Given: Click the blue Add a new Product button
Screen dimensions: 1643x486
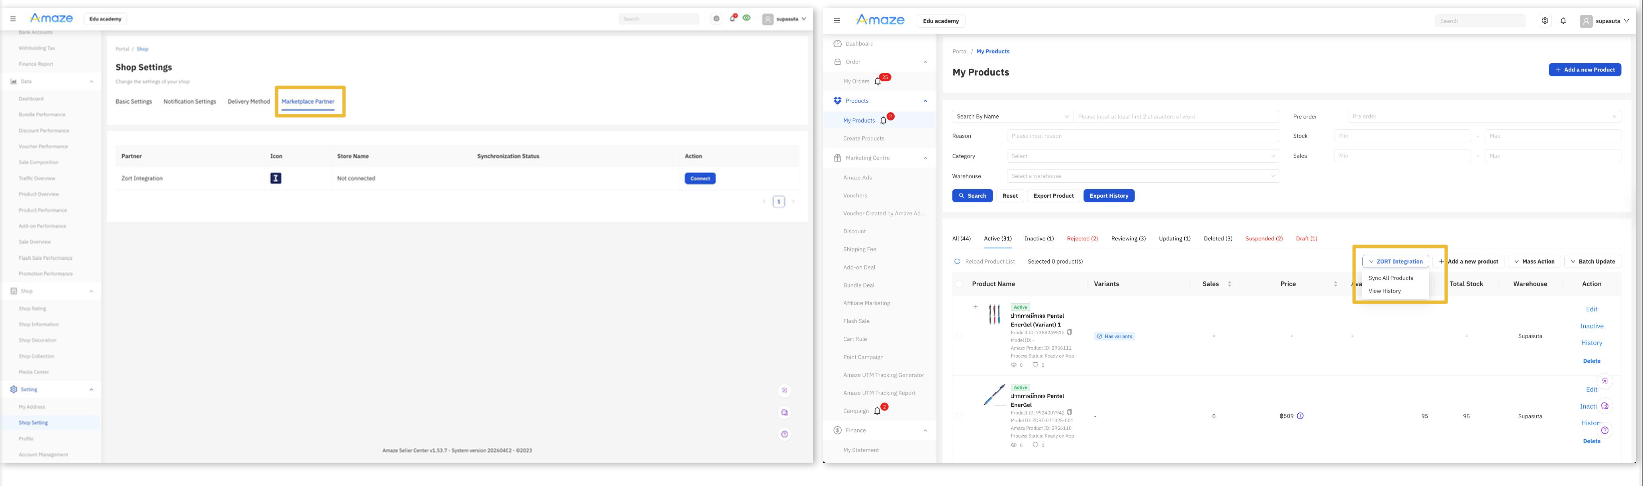Looking at the screenshot, I should click(1585, 70).
